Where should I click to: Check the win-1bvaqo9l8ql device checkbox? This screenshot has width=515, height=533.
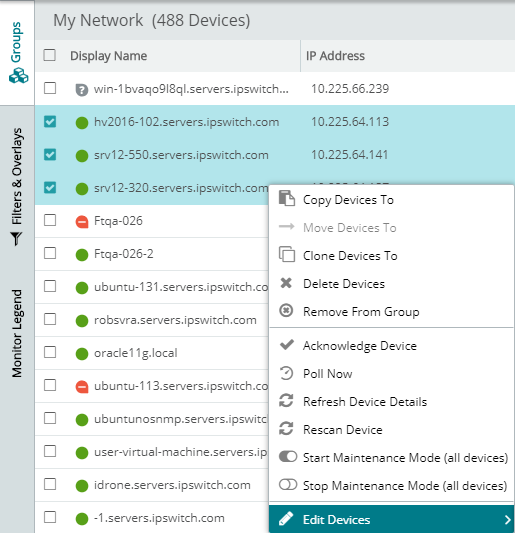50,88
